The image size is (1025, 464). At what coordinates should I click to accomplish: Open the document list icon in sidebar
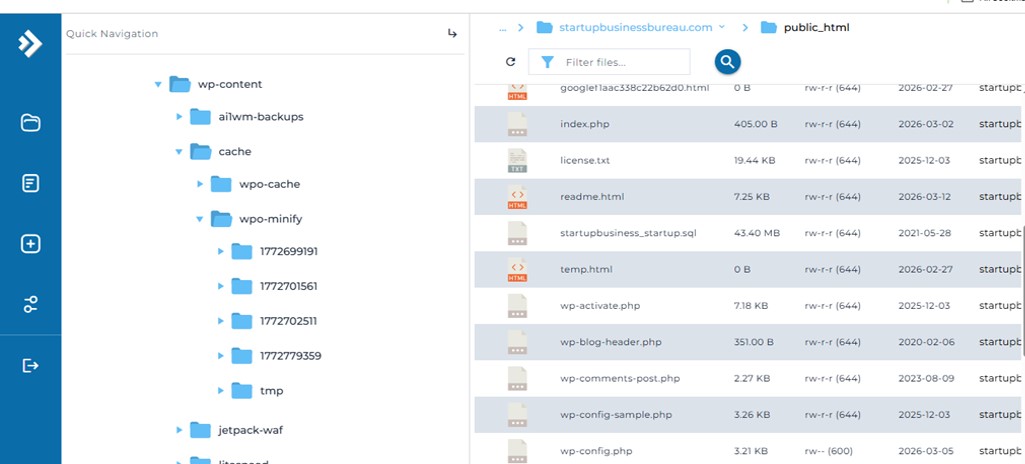[30, 183]
